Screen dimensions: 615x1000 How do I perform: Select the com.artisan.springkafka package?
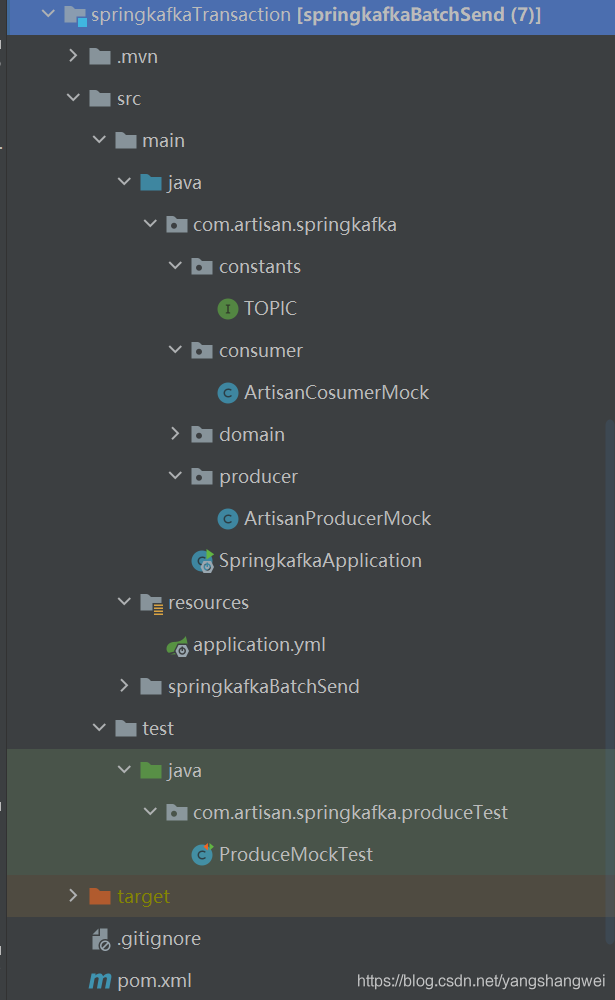coord(294,225)
